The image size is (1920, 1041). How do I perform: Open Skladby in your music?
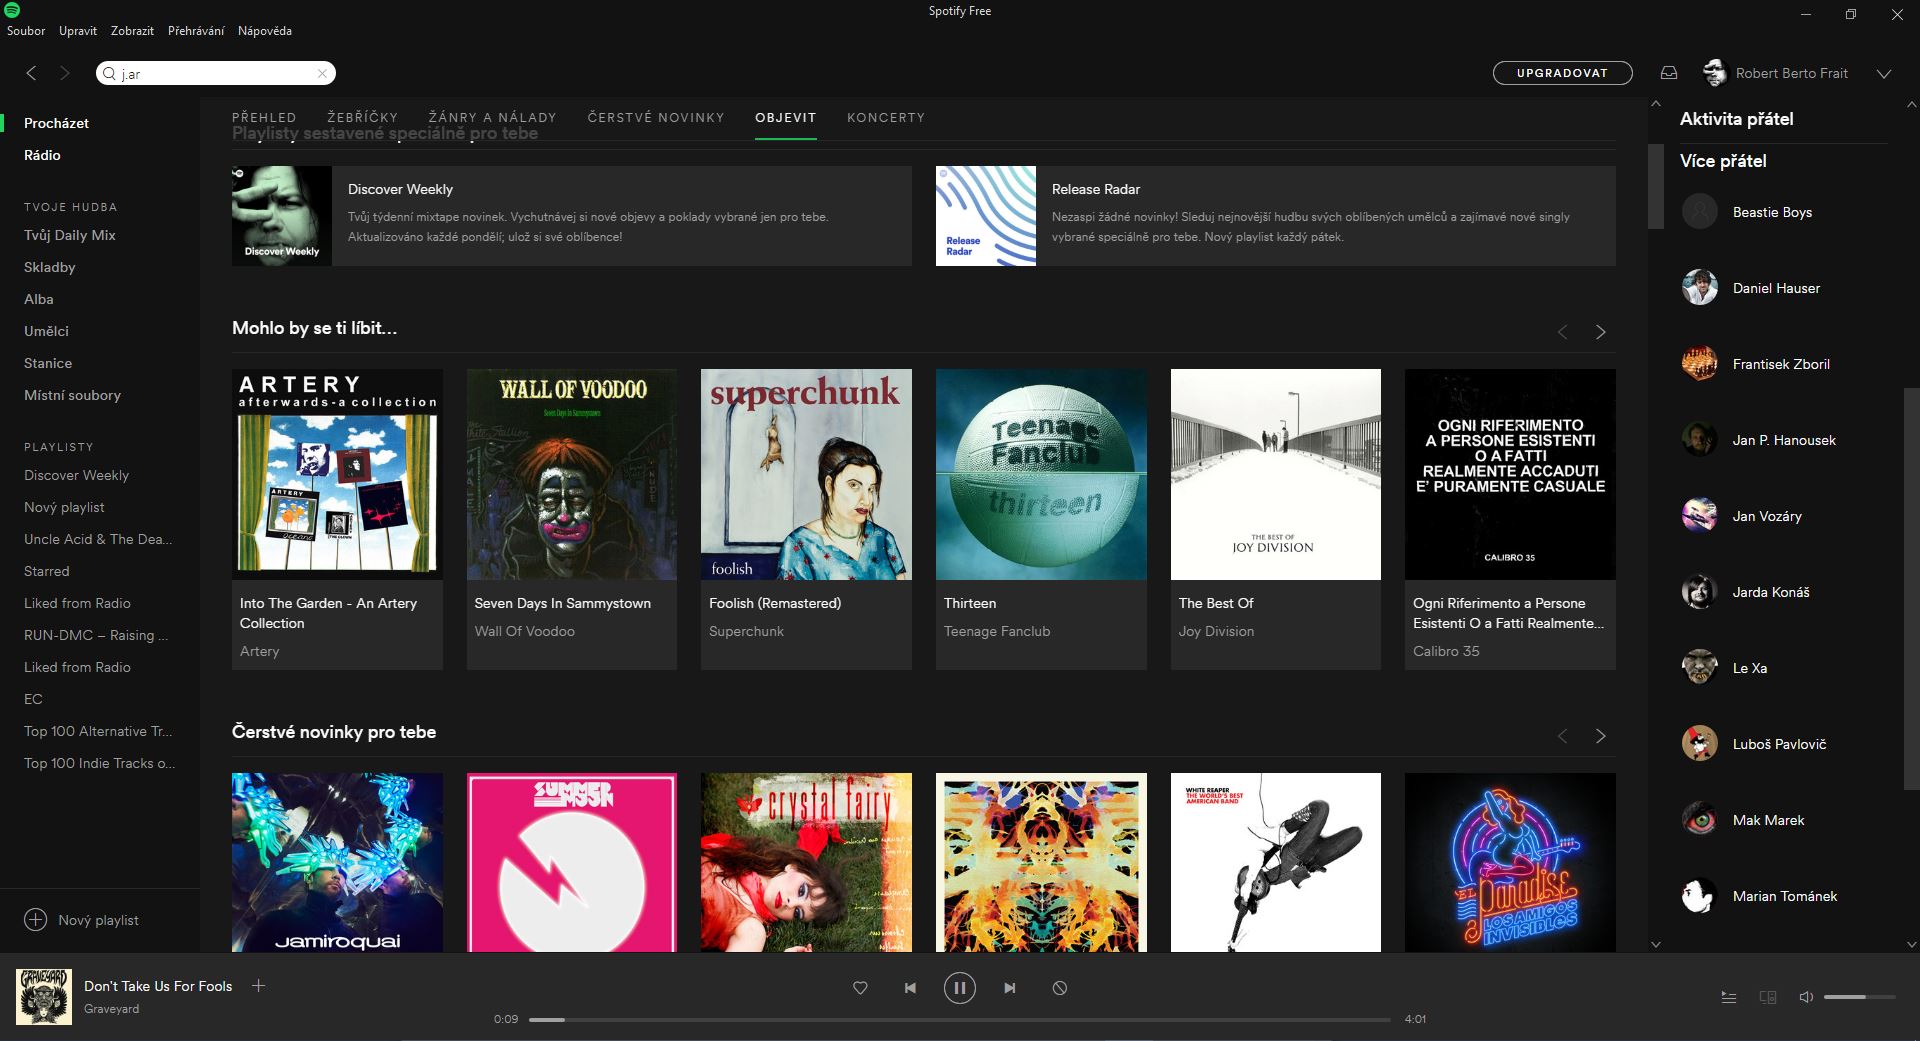pos(50,267)
